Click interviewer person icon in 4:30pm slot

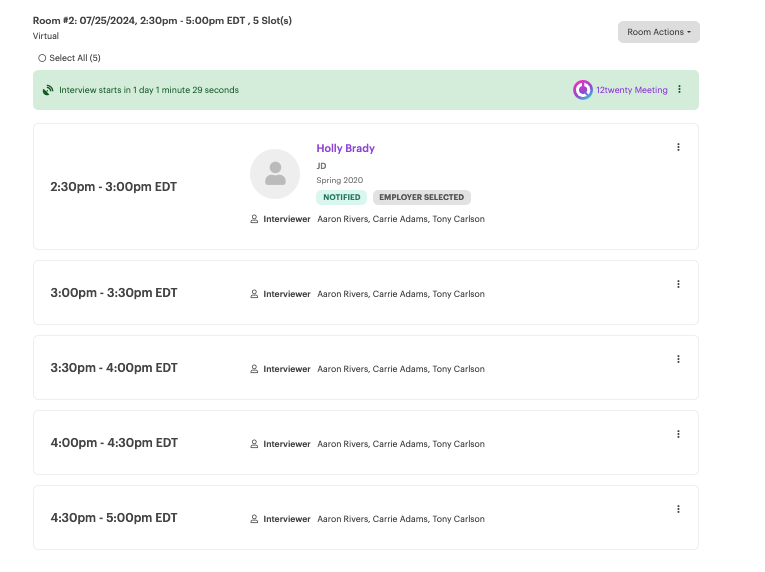(254, 519)
